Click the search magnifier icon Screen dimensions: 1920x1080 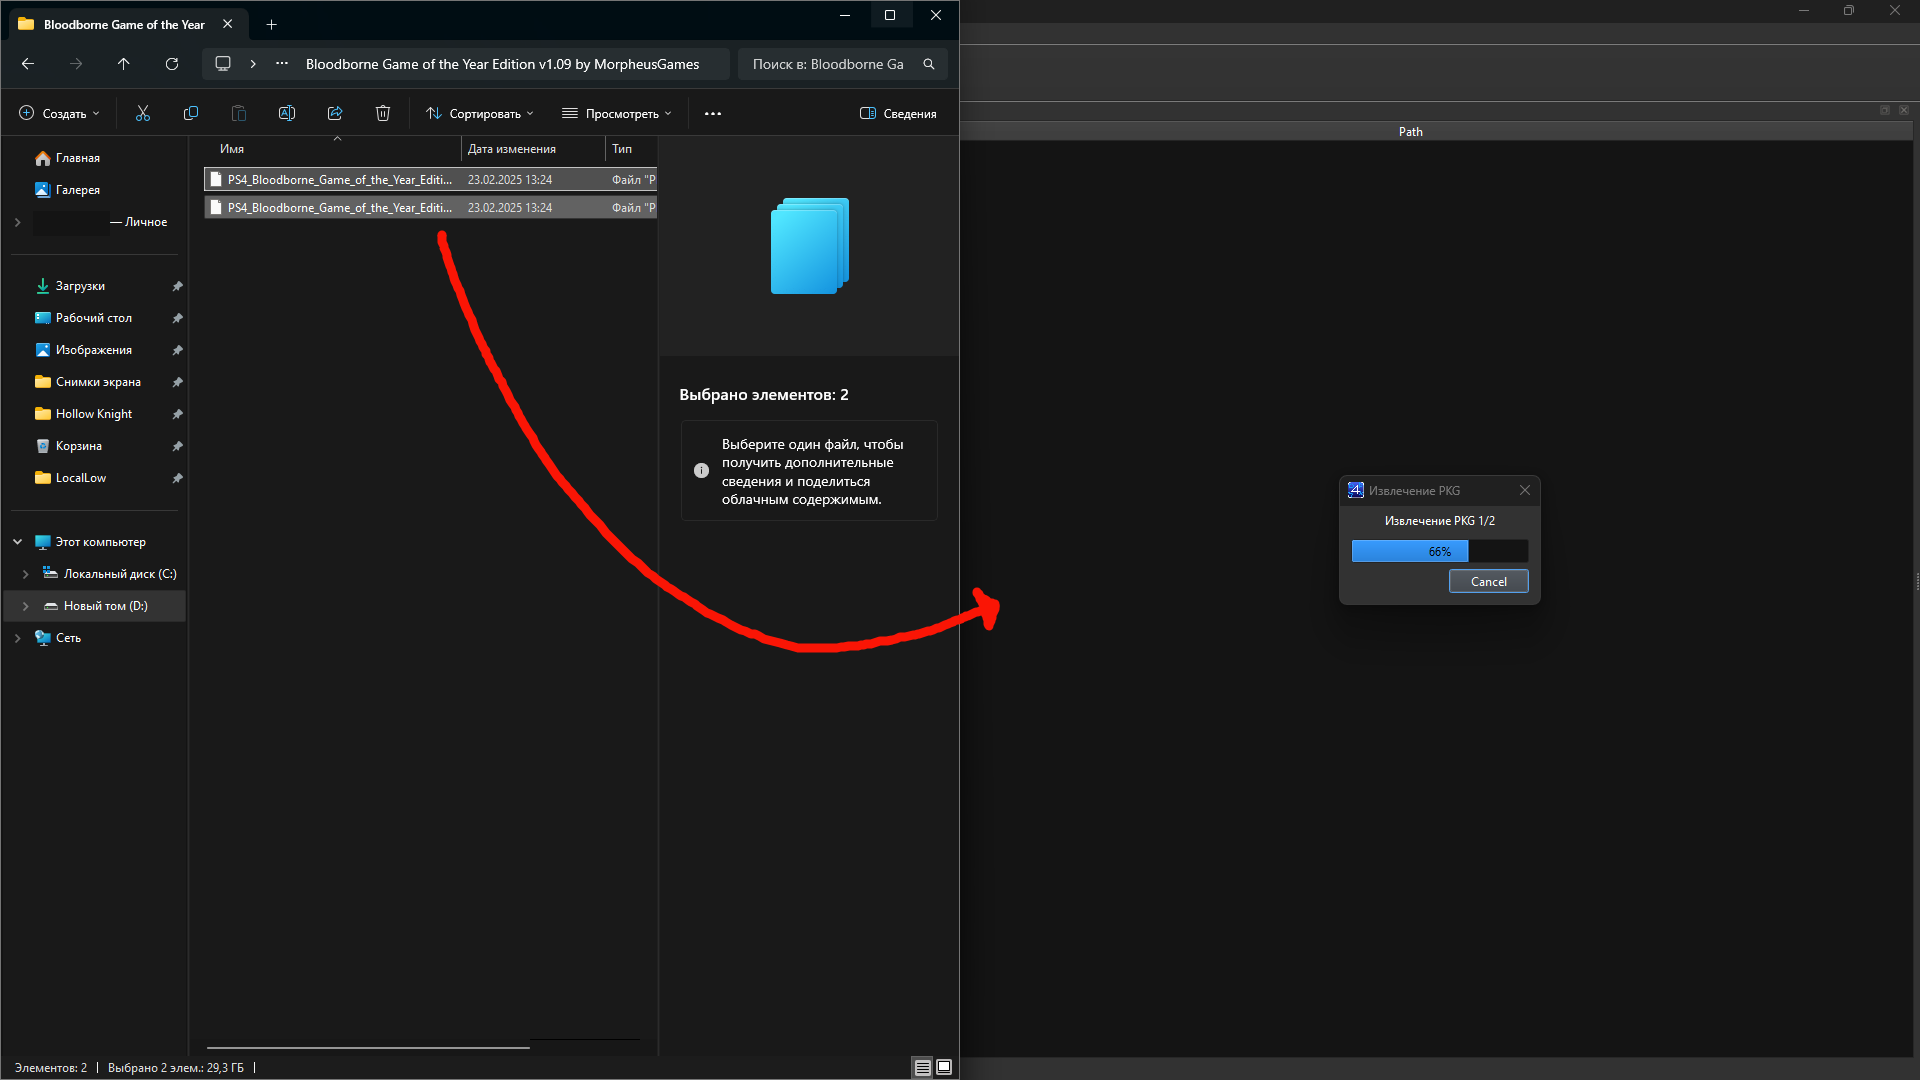(929, 64)
